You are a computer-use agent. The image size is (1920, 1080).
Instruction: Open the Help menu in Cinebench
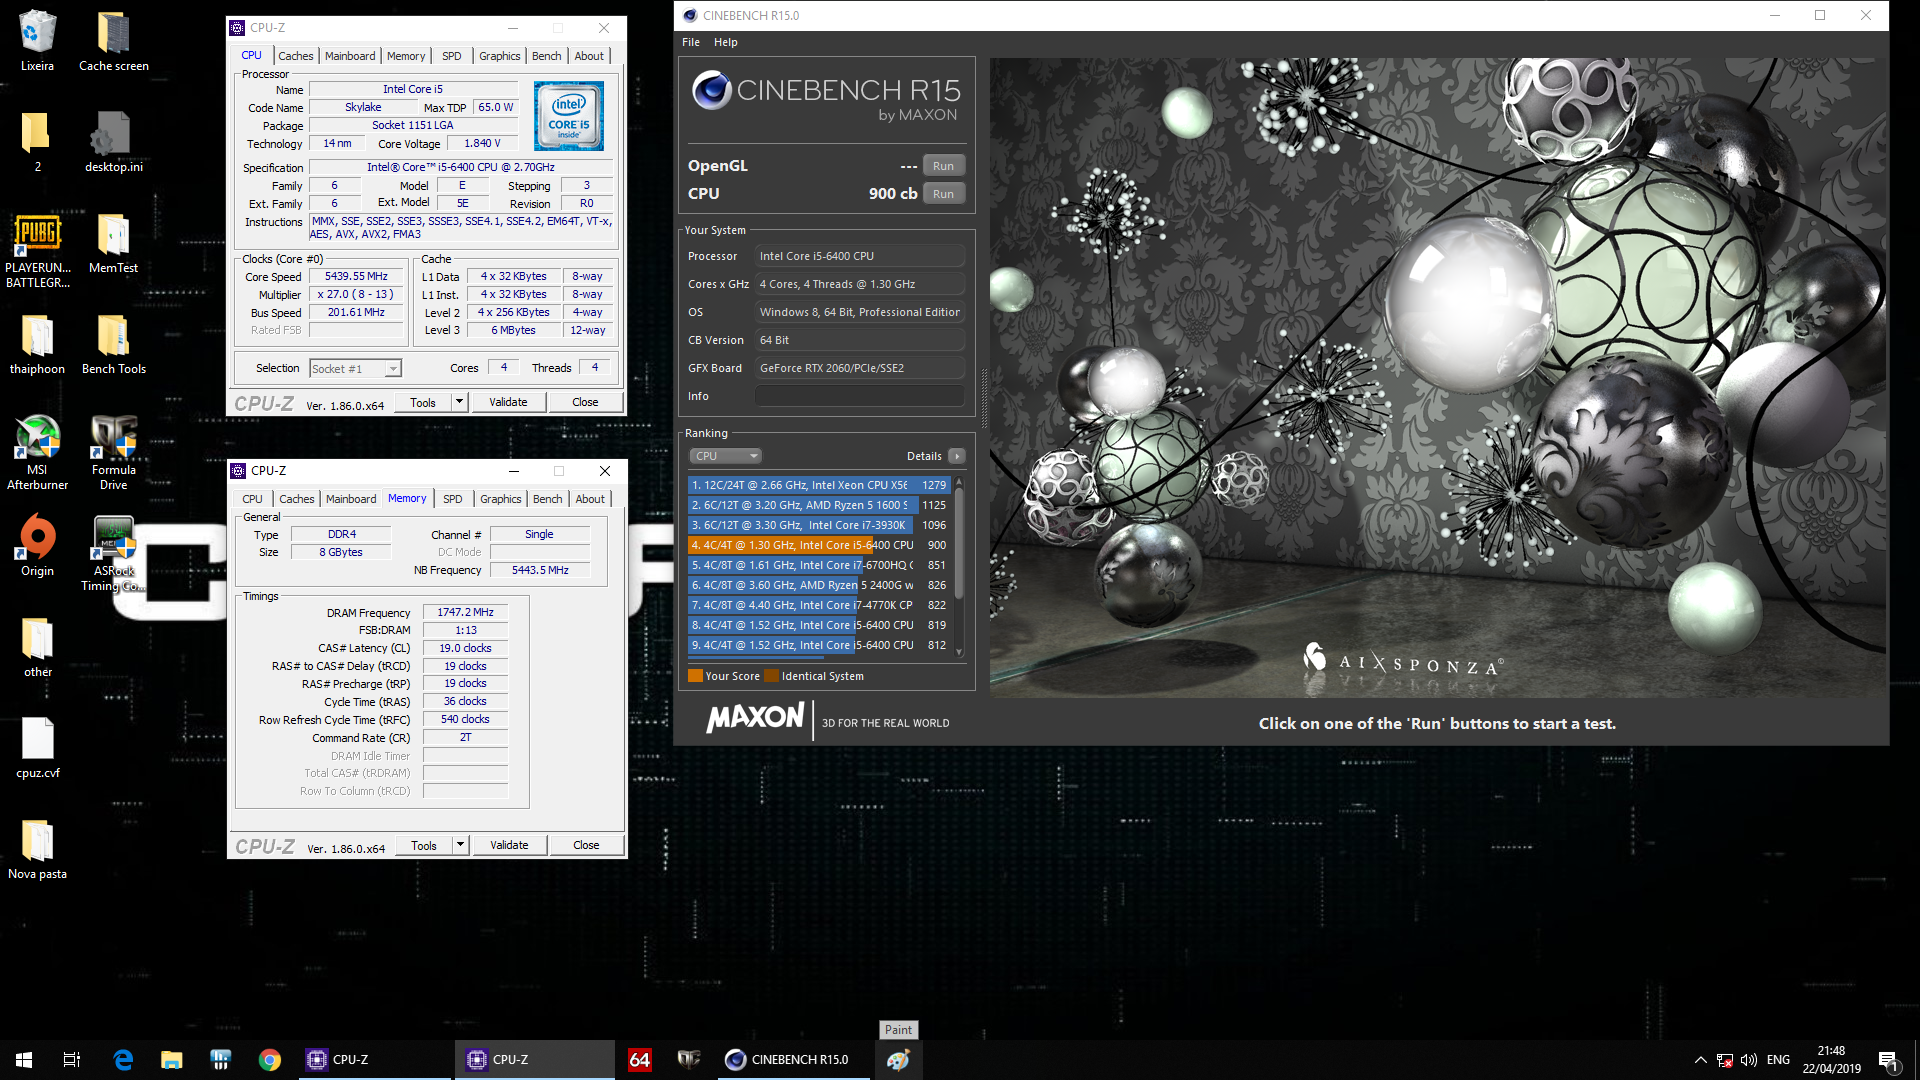tap(726, 42)
